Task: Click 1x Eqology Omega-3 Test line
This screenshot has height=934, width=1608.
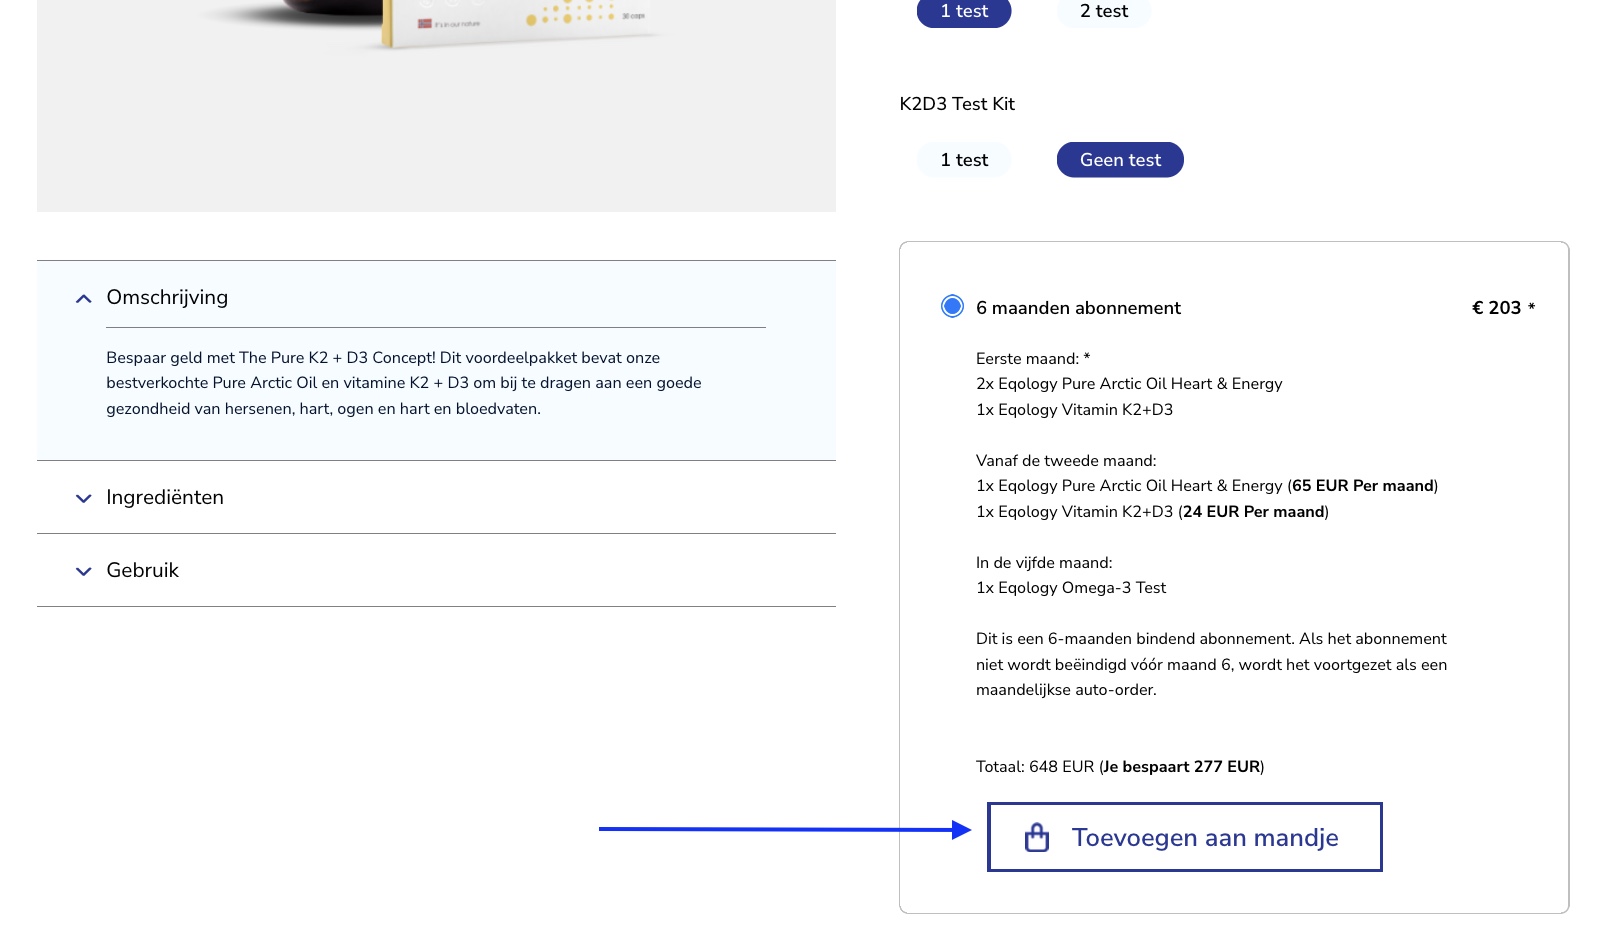Action: (x=1071, y=588)
